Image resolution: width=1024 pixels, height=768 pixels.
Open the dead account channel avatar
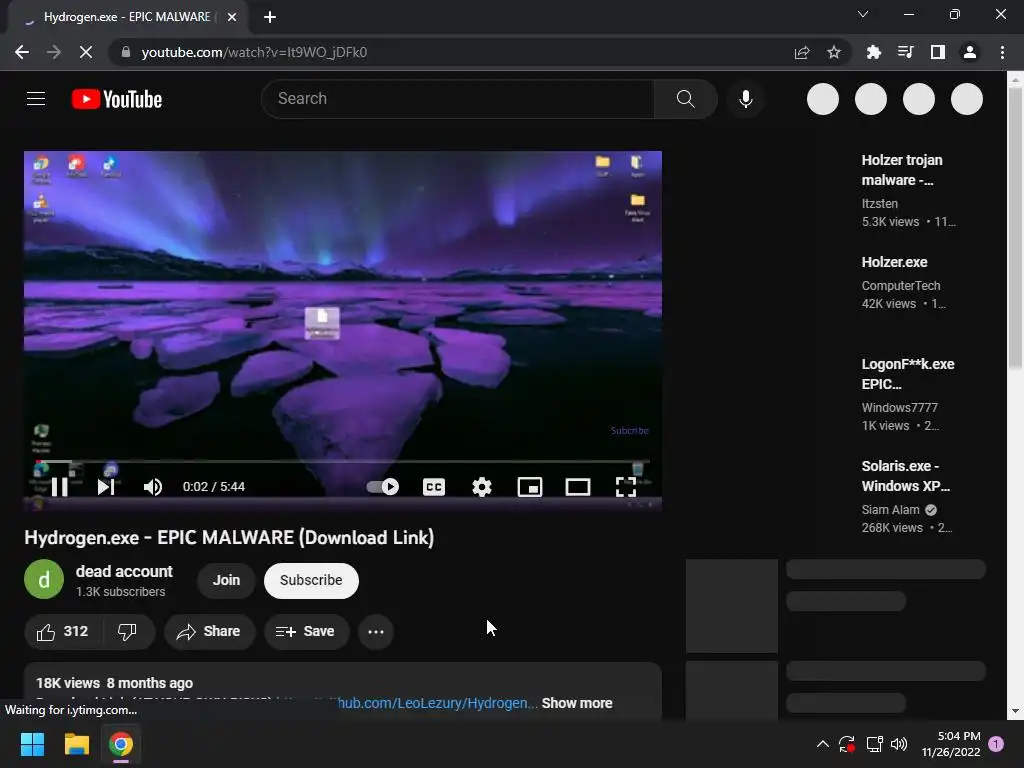(44, 579)
